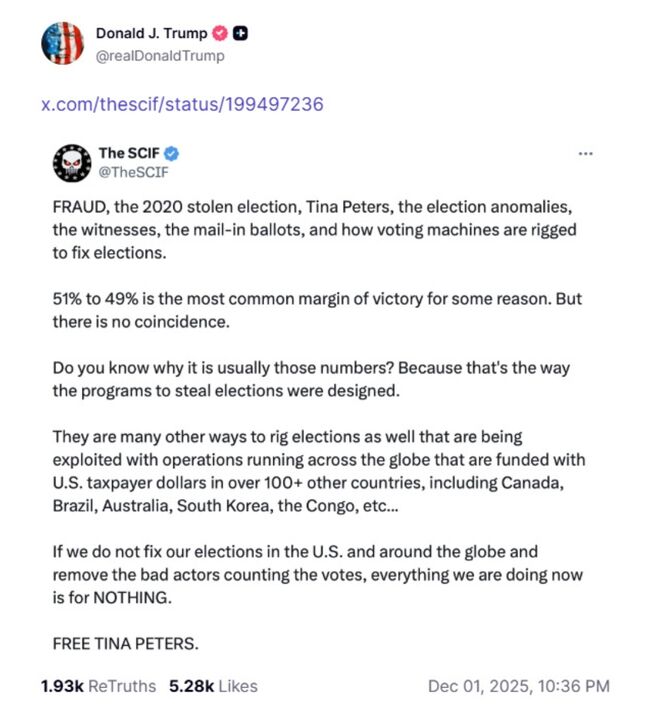The width and height of the screenshot is (650, 707).
Task: Open the @TheSCIF handle
Action: 126,172
